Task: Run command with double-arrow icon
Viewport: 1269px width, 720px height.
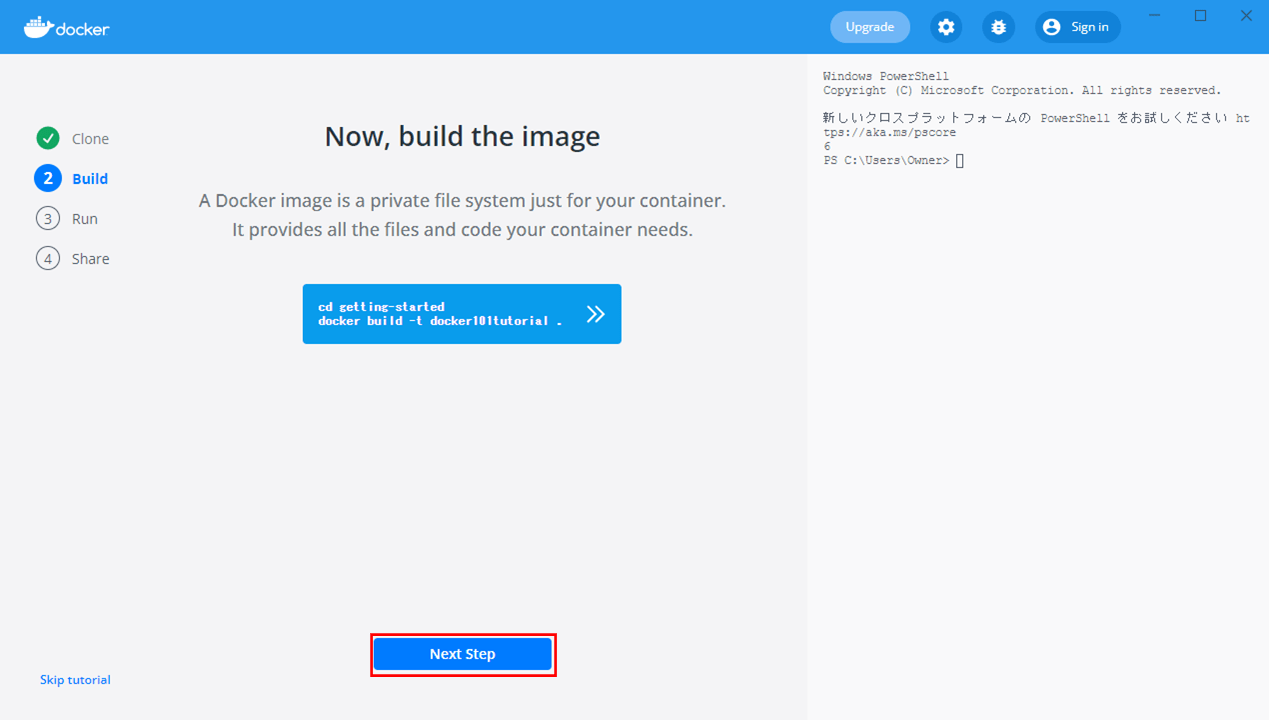Action: pos(596,314)
